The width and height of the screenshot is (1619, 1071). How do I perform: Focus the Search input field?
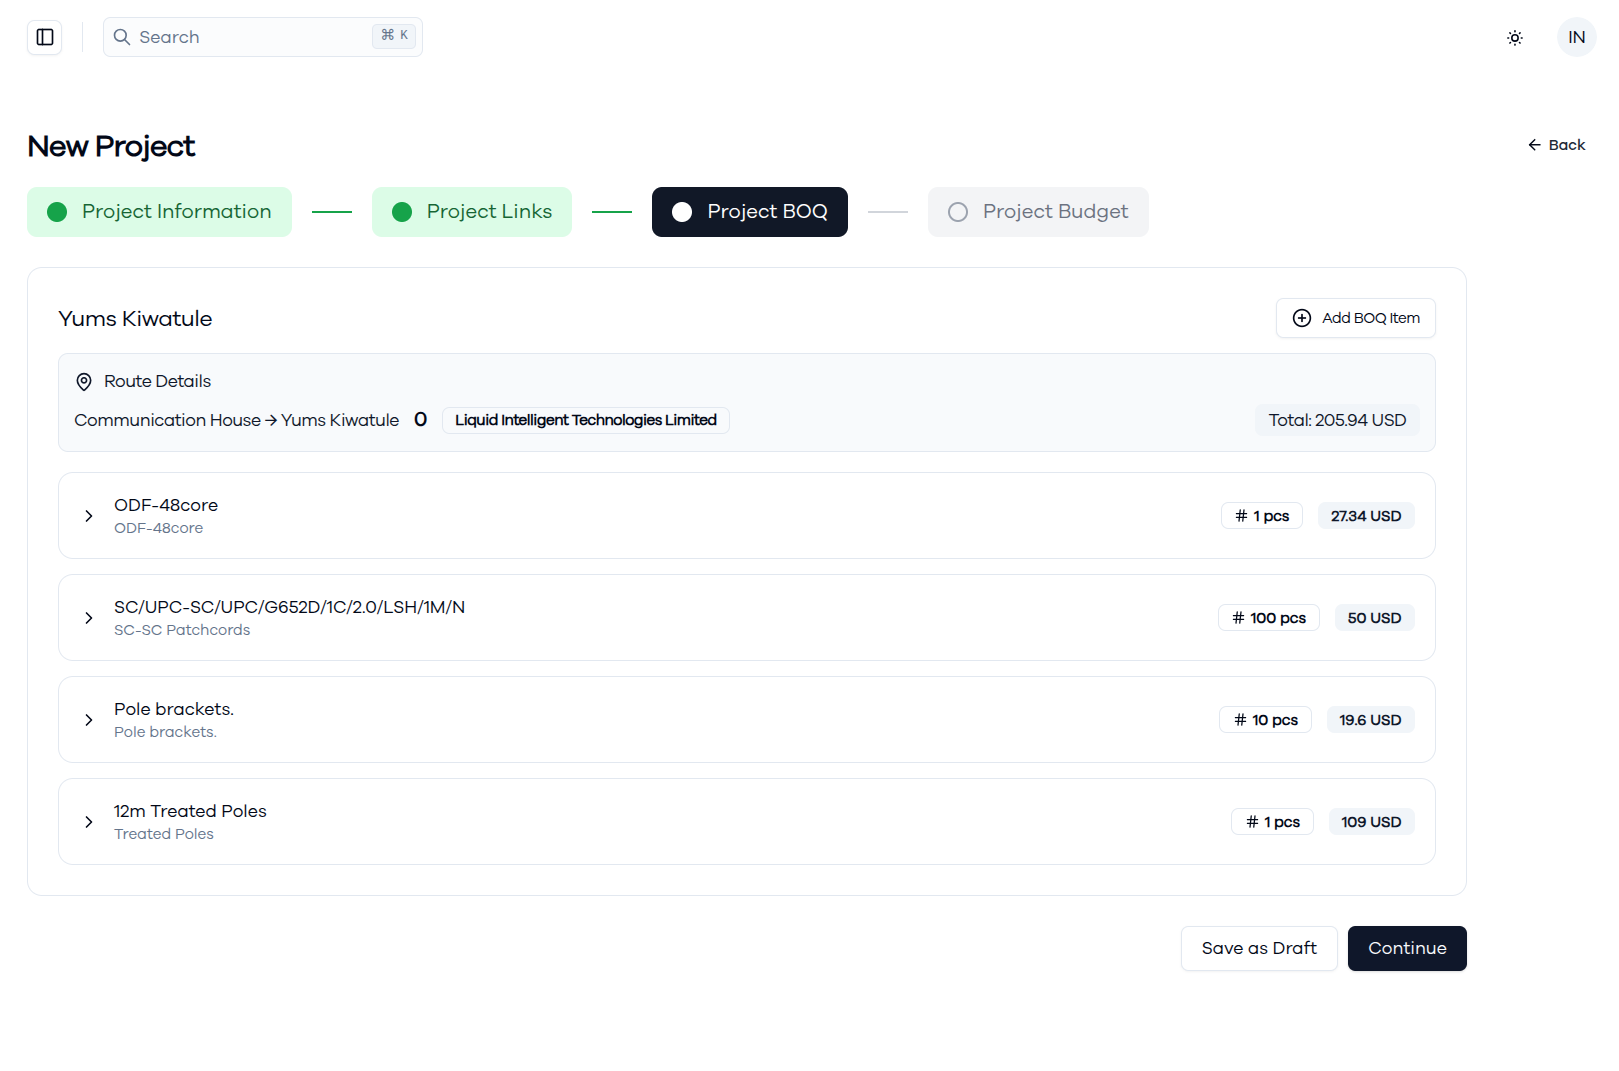point(263,37)
